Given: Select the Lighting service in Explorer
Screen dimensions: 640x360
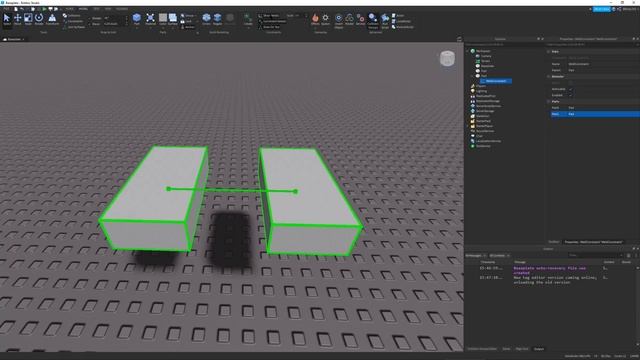Looking at the screenshot, I should 482,91.
